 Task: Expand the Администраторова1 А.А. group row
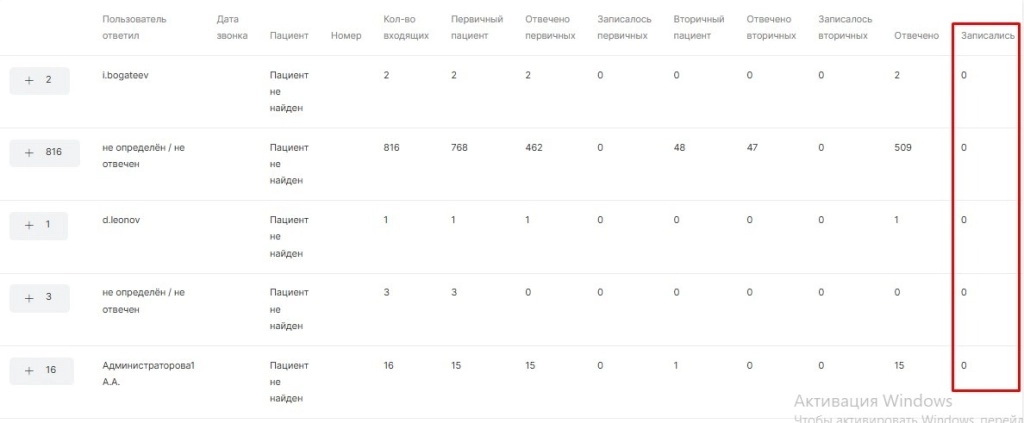point(42,370)
